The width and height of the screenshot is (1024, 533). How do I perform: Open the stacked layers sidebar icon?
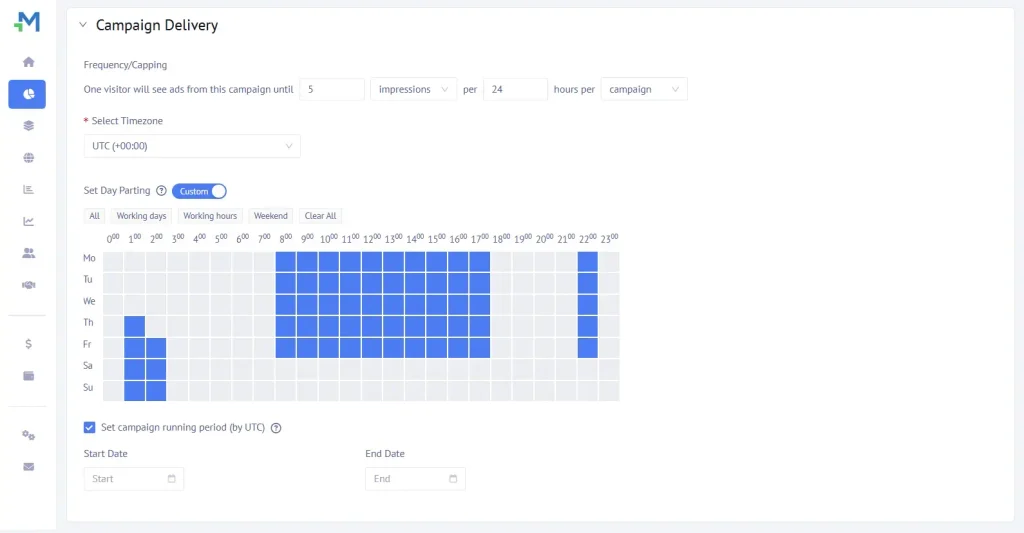click(28, 125)
